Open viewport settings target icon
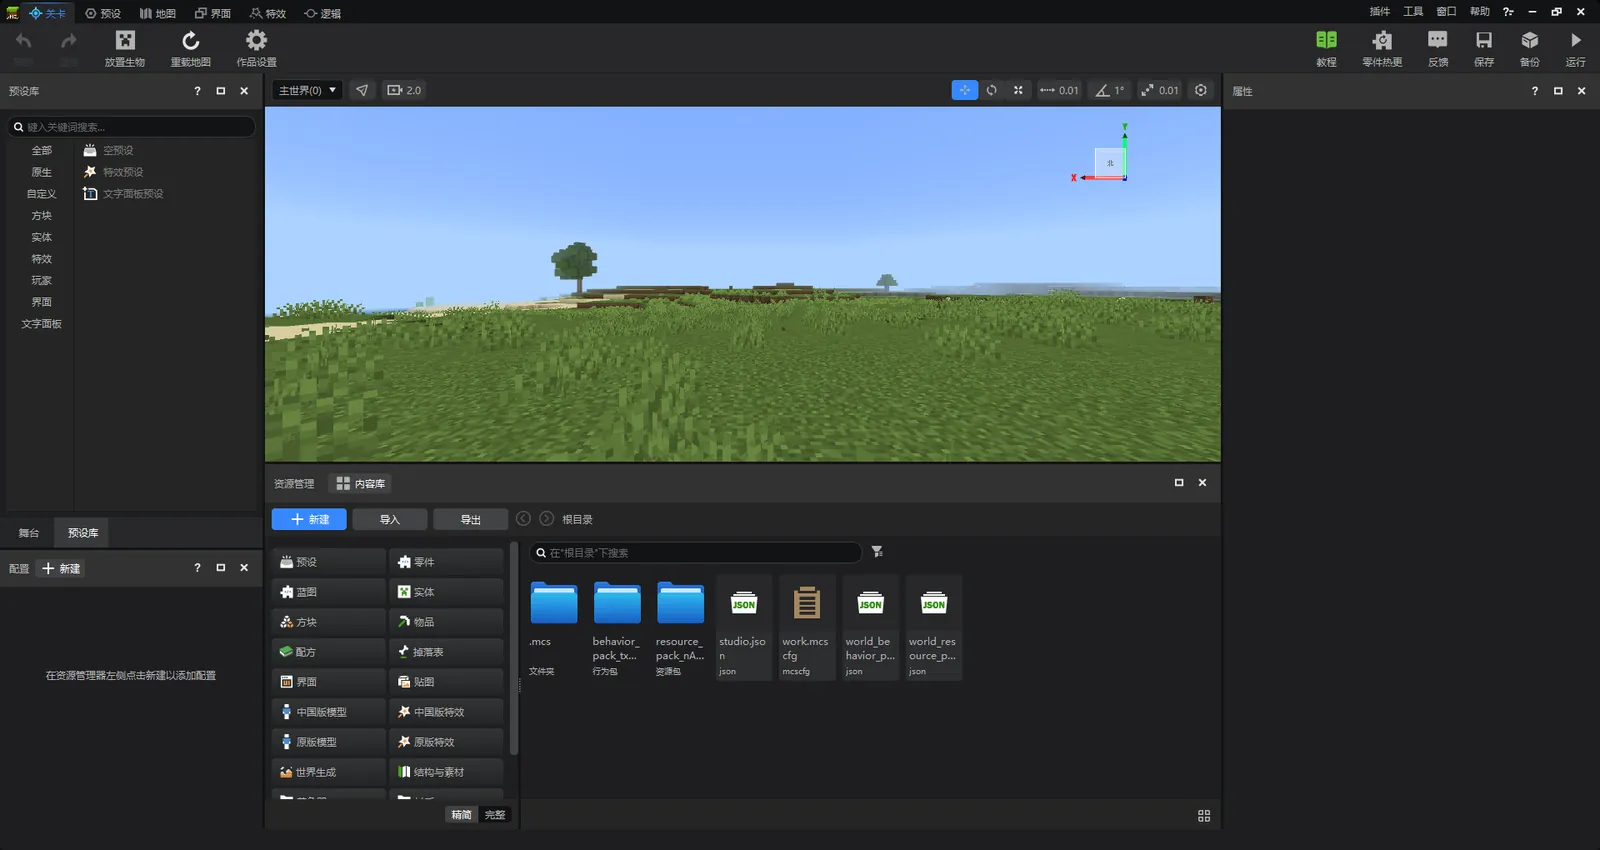 (1201, 90)
